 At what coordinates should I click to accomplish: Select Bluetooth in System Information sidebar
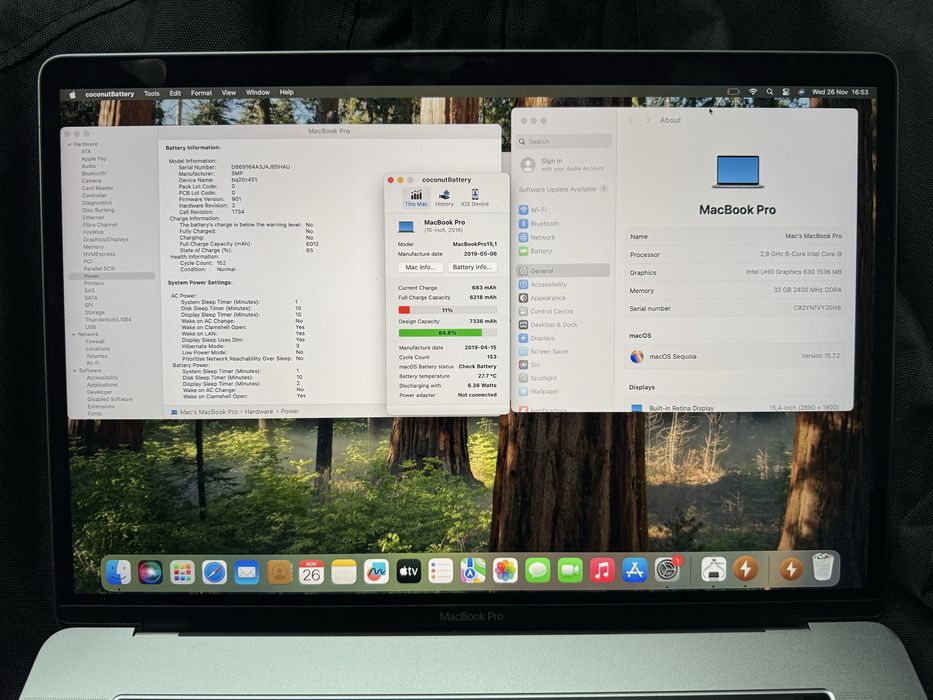[x=94, y=174]
